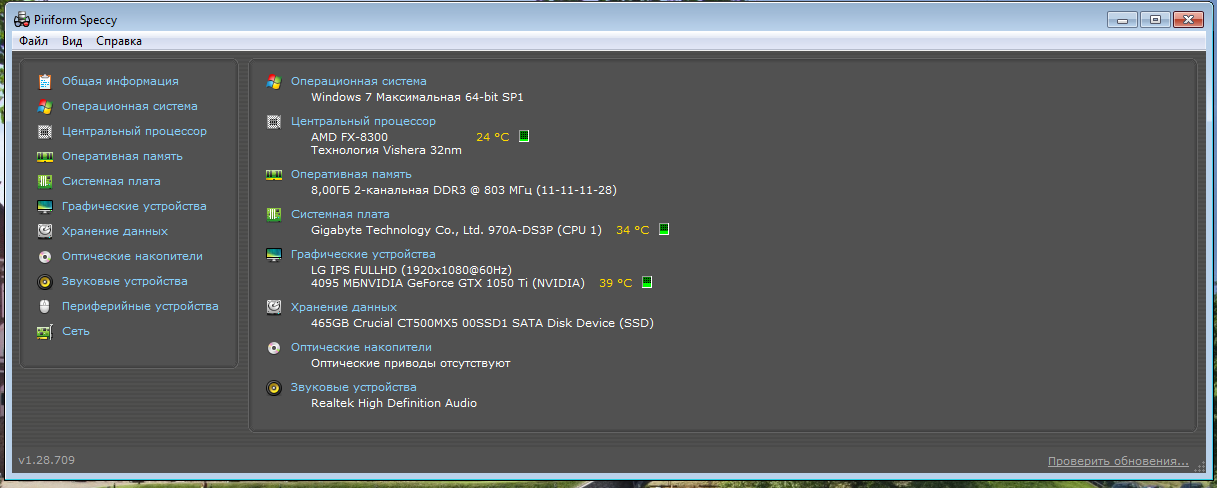Click the 8,00ГБ 2-канальная DDR3 line
The image size is (1217, 488).
(x=464, y=190)
